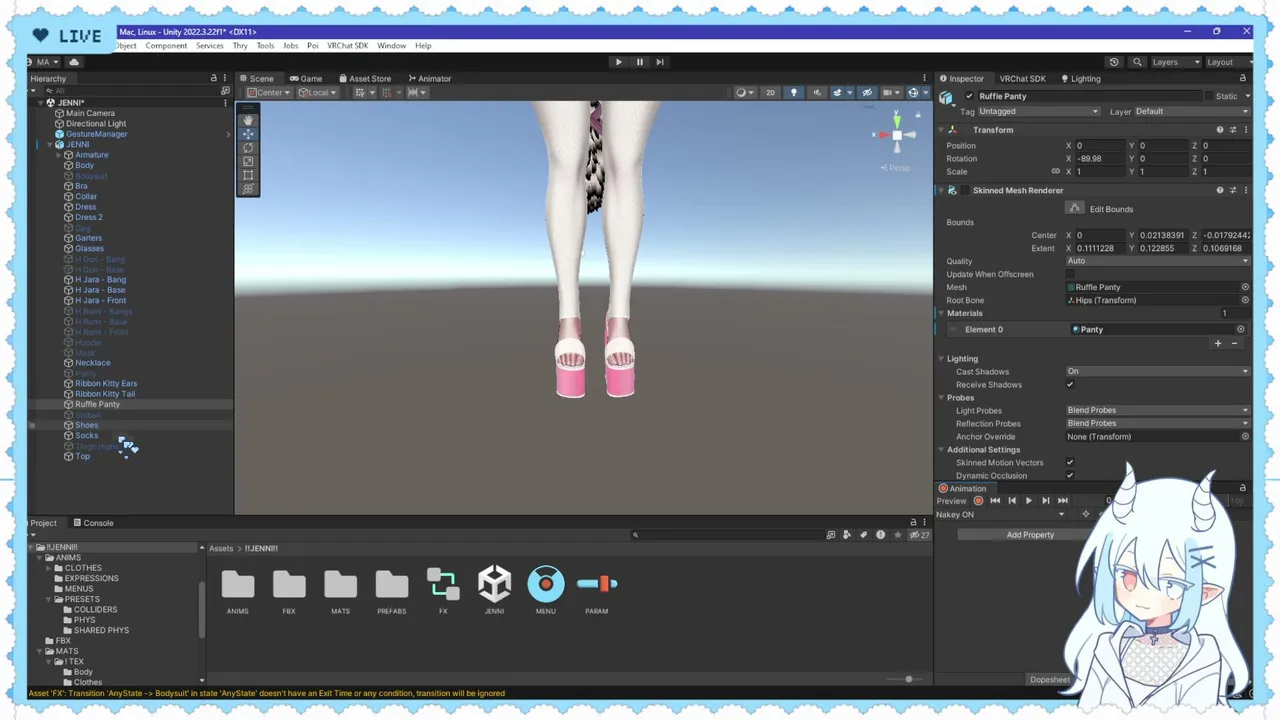The image size is (1280, 720).
Task: Click the Unity cloud services icon
Action: pos(73,62)
